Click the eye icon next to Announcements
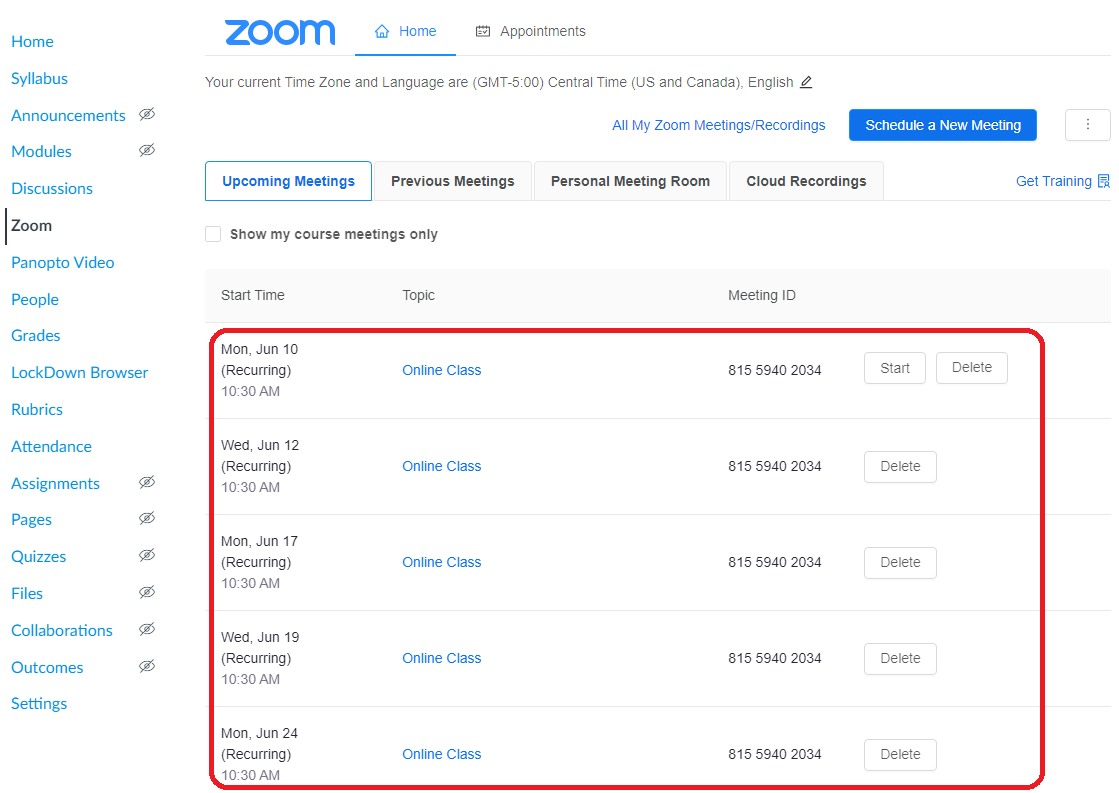The width and height of the screenshot is (1119, 793). (147, 115)
